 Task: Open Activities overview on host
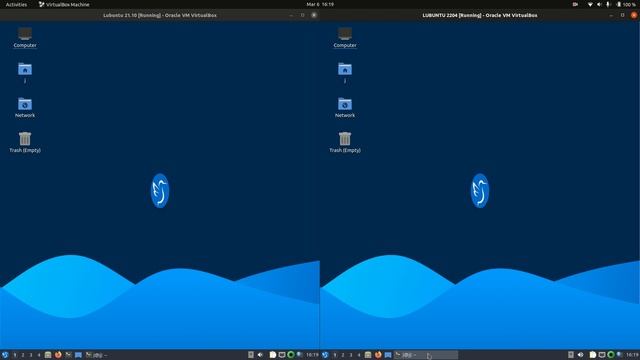(16, 4)
